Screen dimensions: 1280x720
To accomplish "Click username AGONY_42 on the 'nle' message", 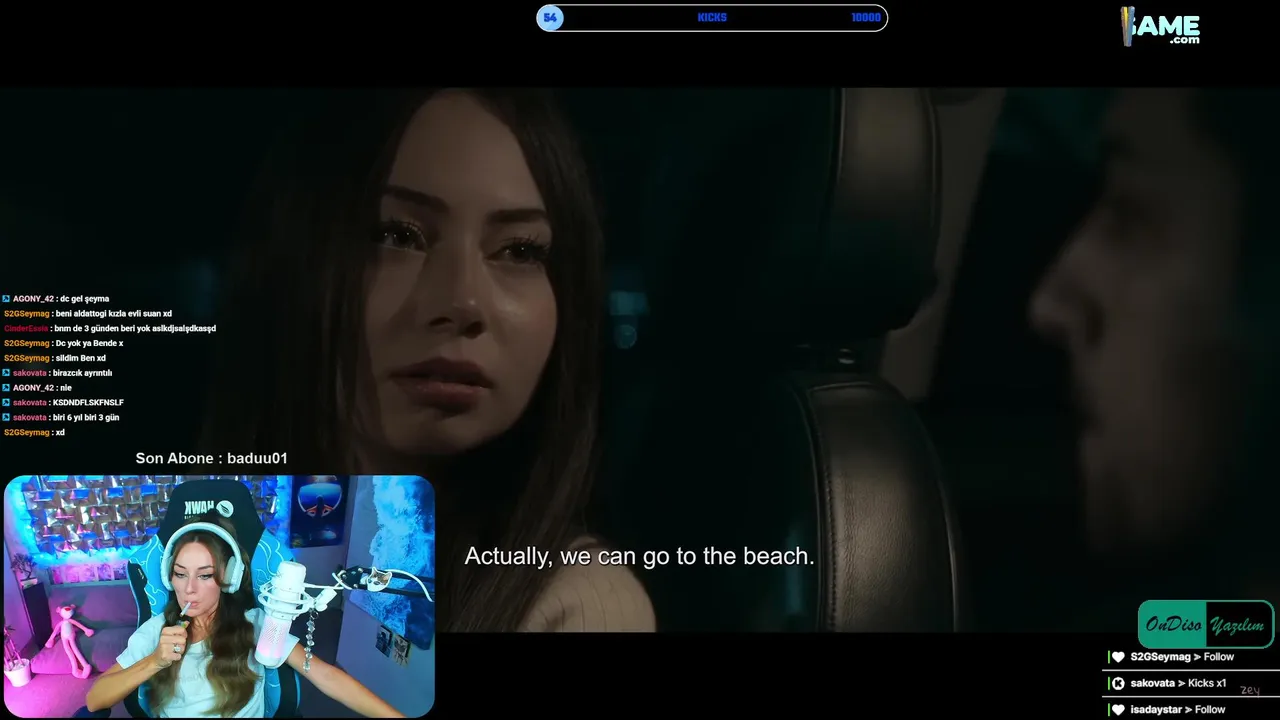I will pyautogui.click(x=34, y=388).
